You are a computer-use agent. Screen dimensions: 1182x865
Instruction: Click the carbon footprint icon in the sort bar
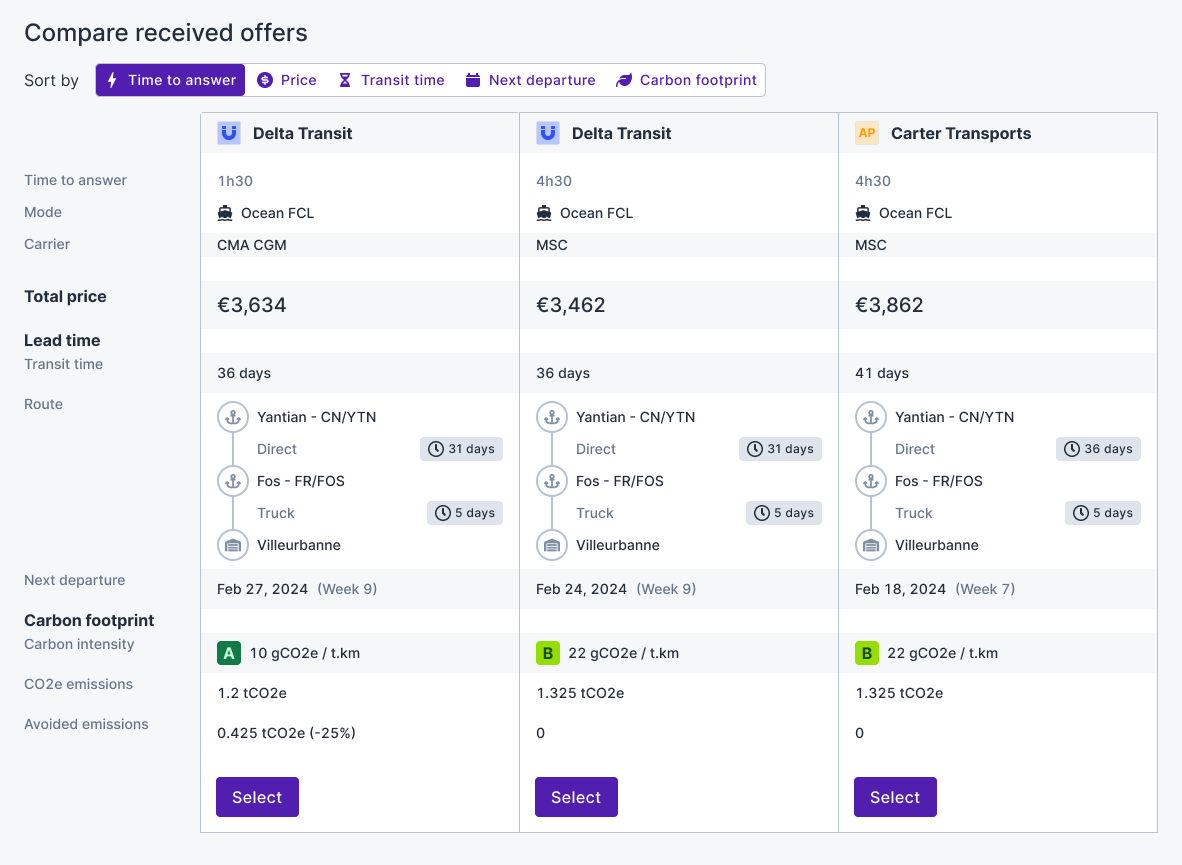(x=626, y=80)
